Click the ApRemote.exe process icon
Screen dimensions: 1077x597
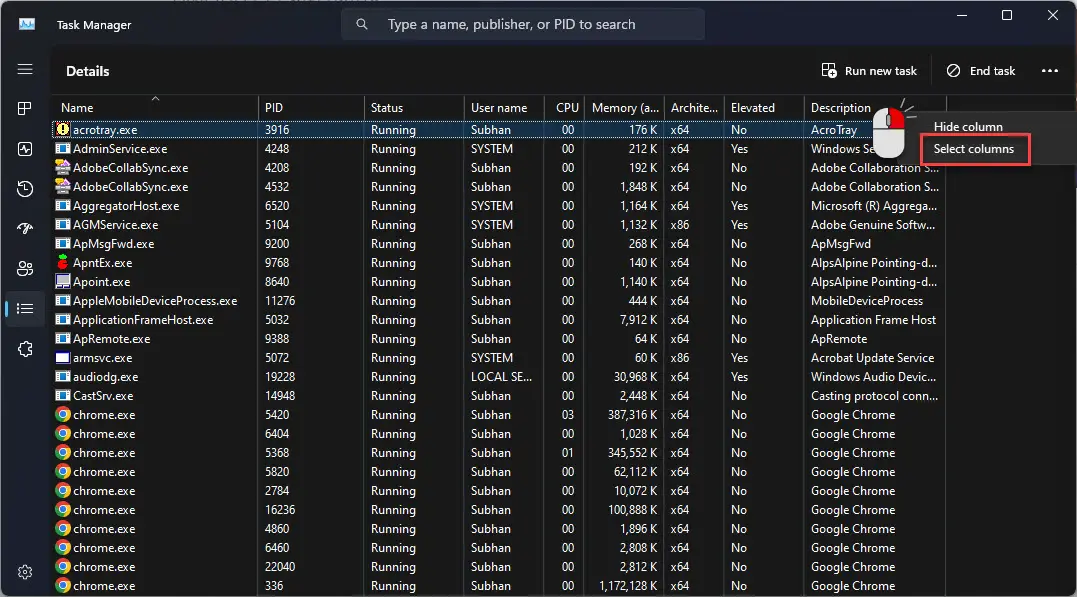click(x=63, y=339)
